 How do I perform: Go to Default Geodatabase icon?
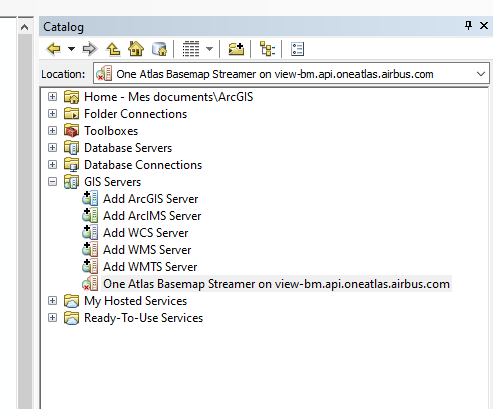tap(159, 49)
